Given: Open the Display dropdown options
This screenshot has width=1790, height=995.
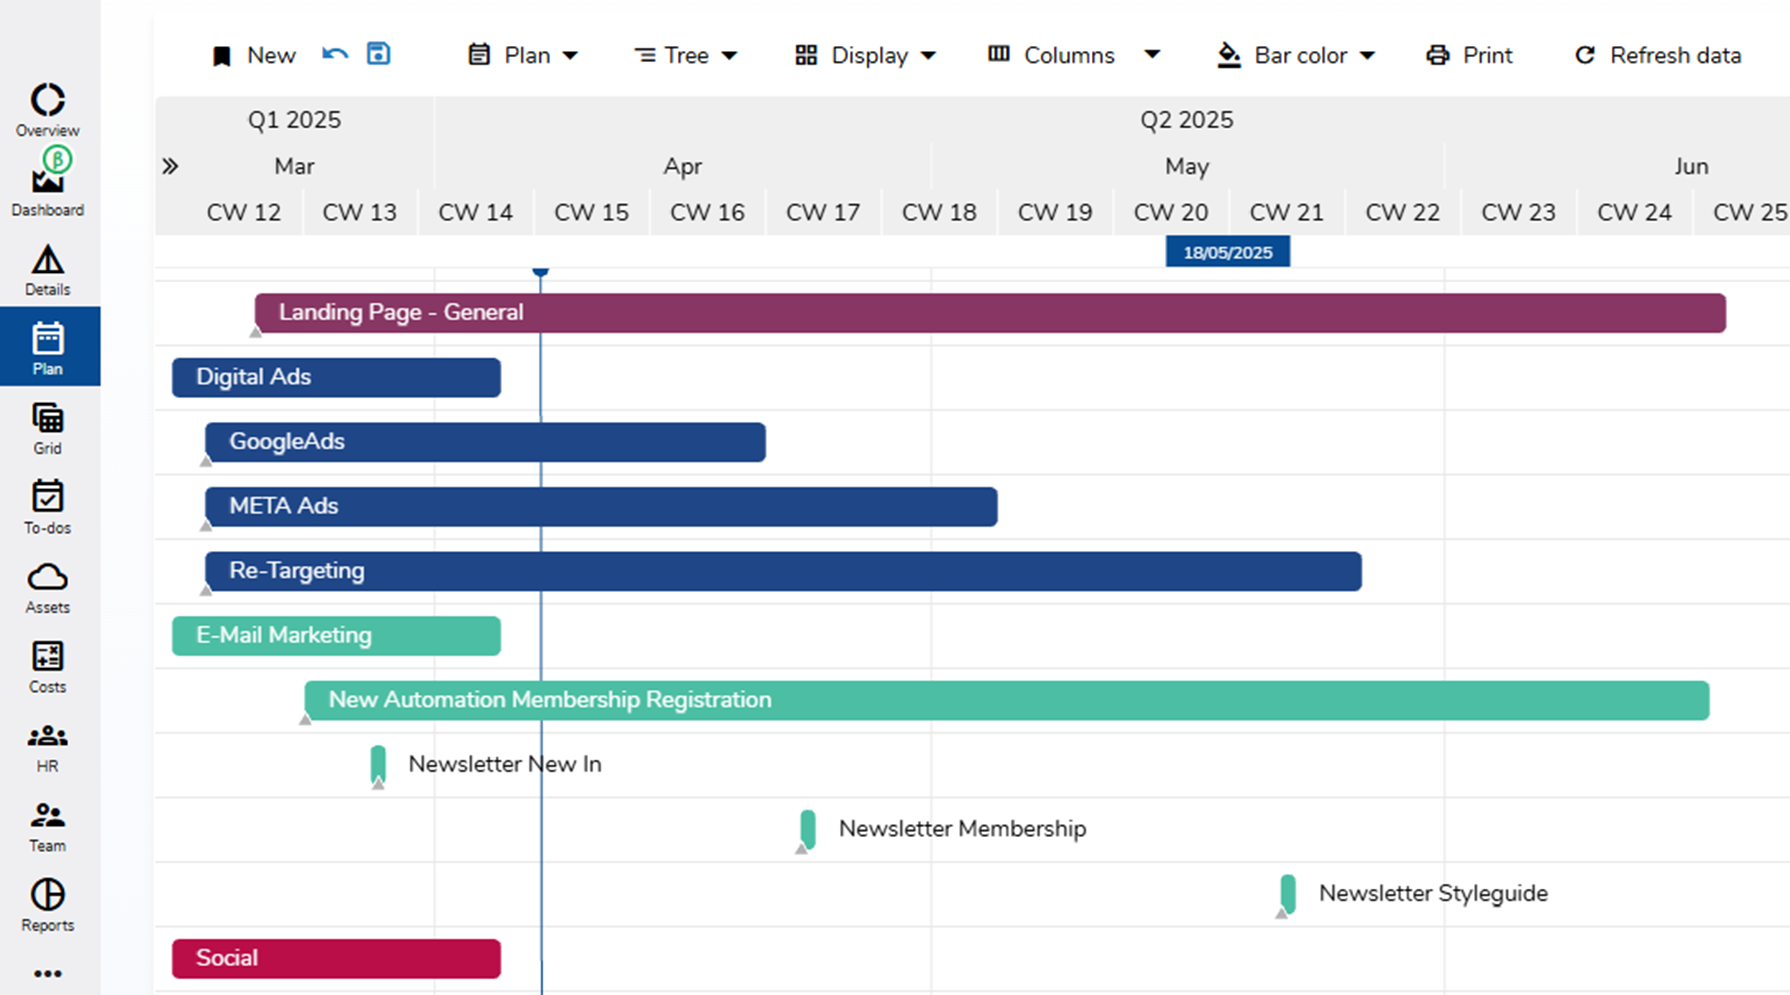Looking at the screenshot, I should pyautogui.click(x=866, y=55).
